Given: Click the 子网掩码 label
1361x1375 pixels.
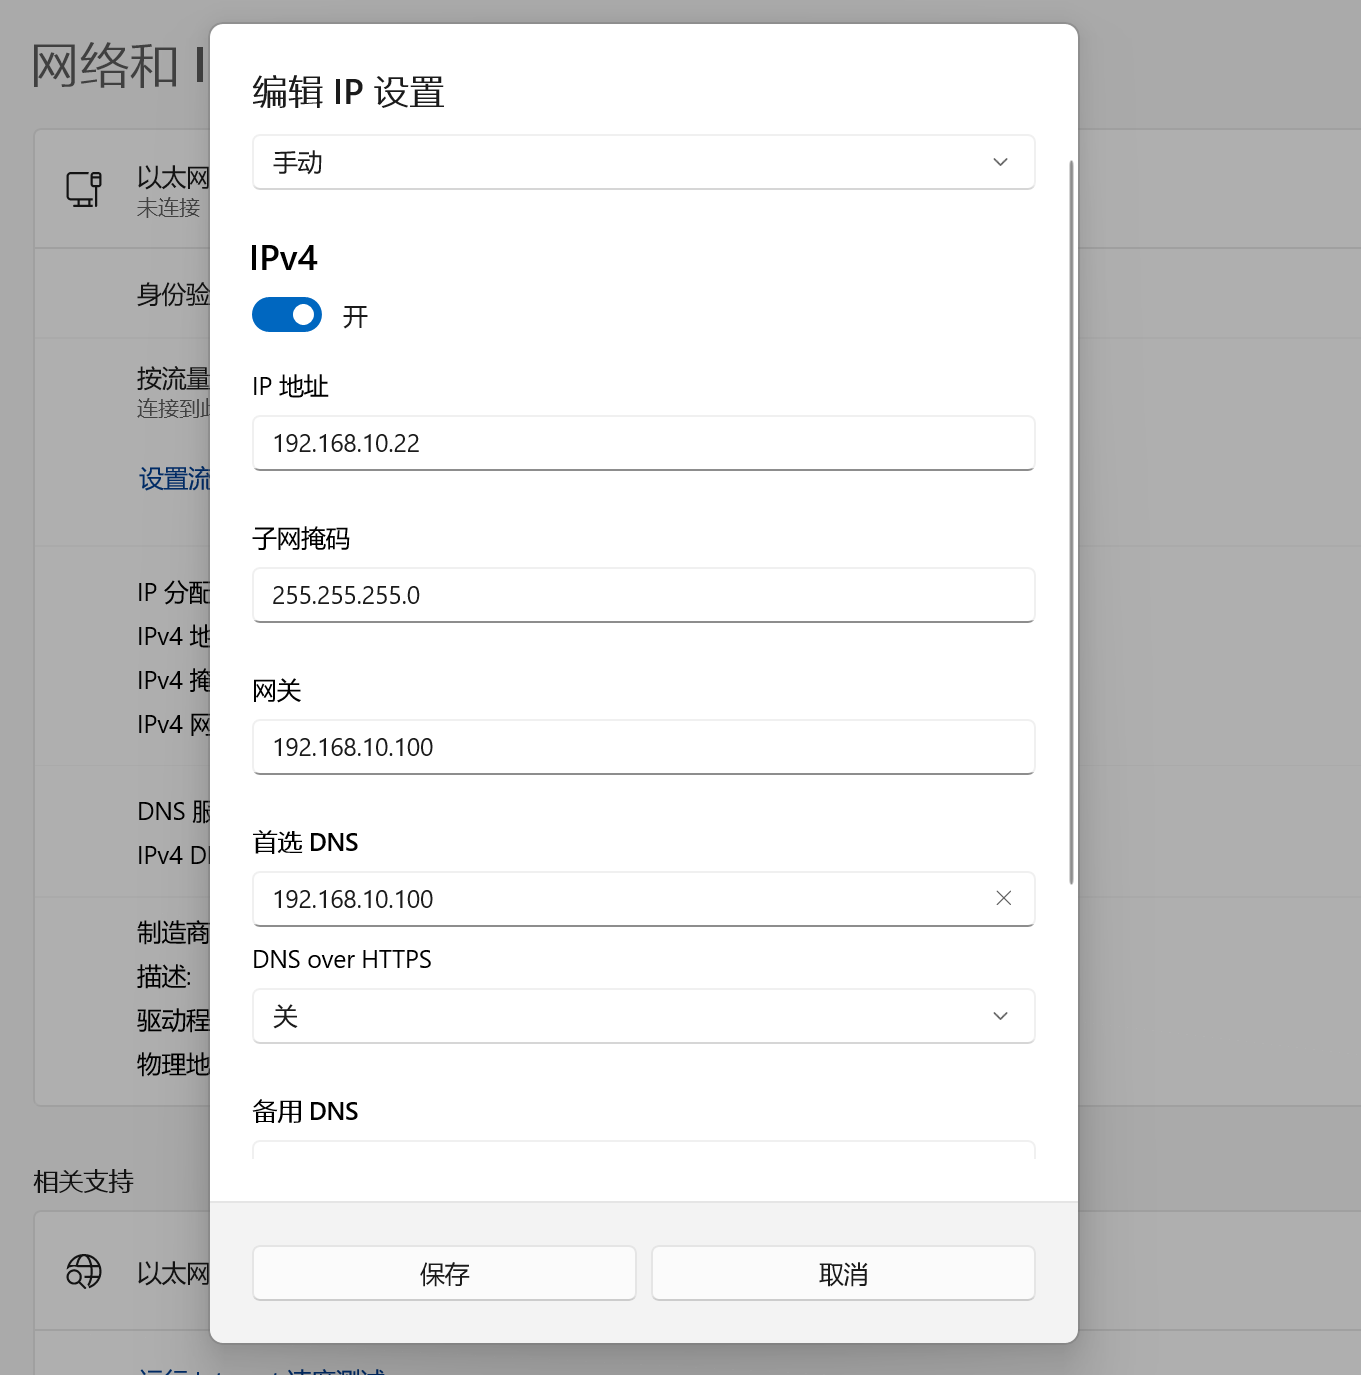Looking at the screenshot, I should click(301, 539).
